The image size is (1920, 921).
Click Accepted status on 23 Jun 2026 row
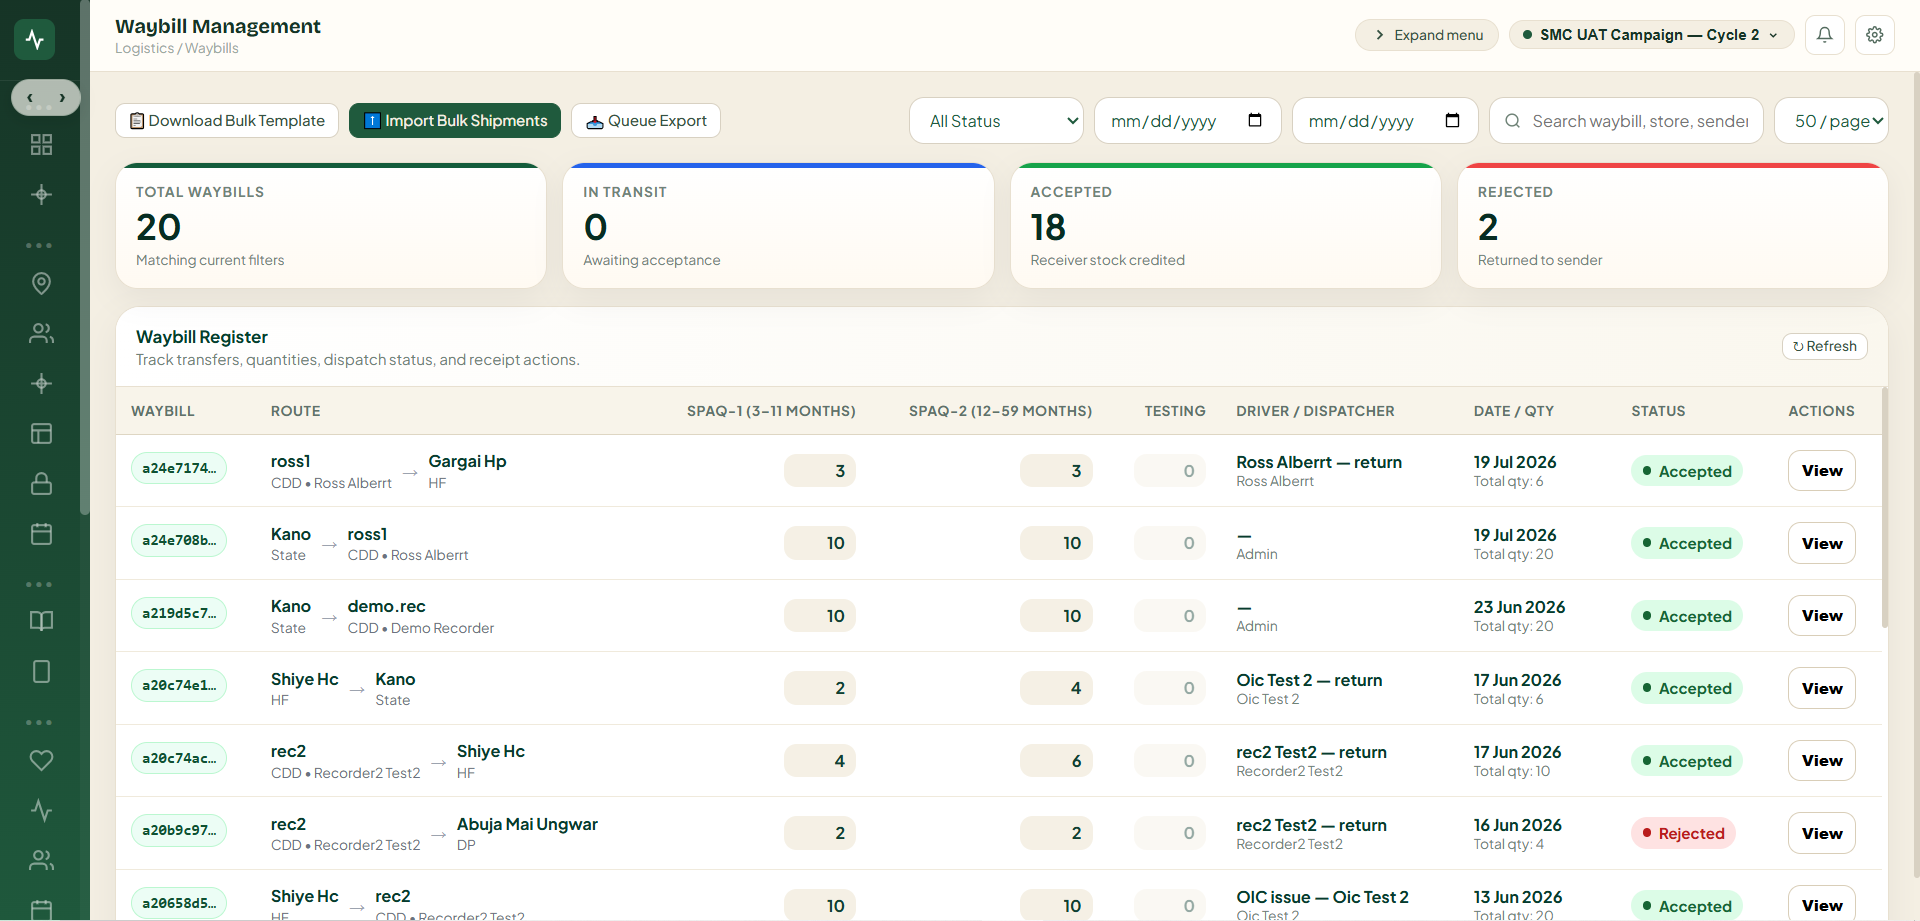[1686, 616]
